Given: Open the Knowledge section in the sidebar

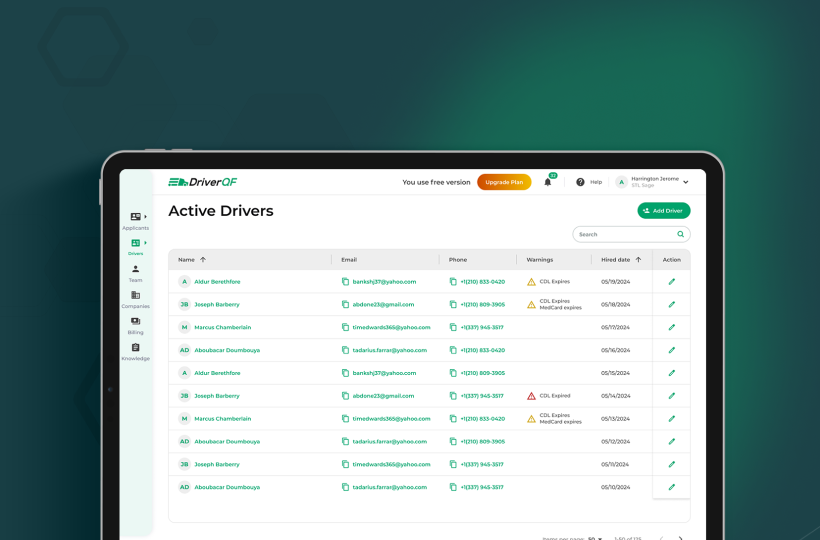Looking at the screenshot, I should [x=135, y=348].
